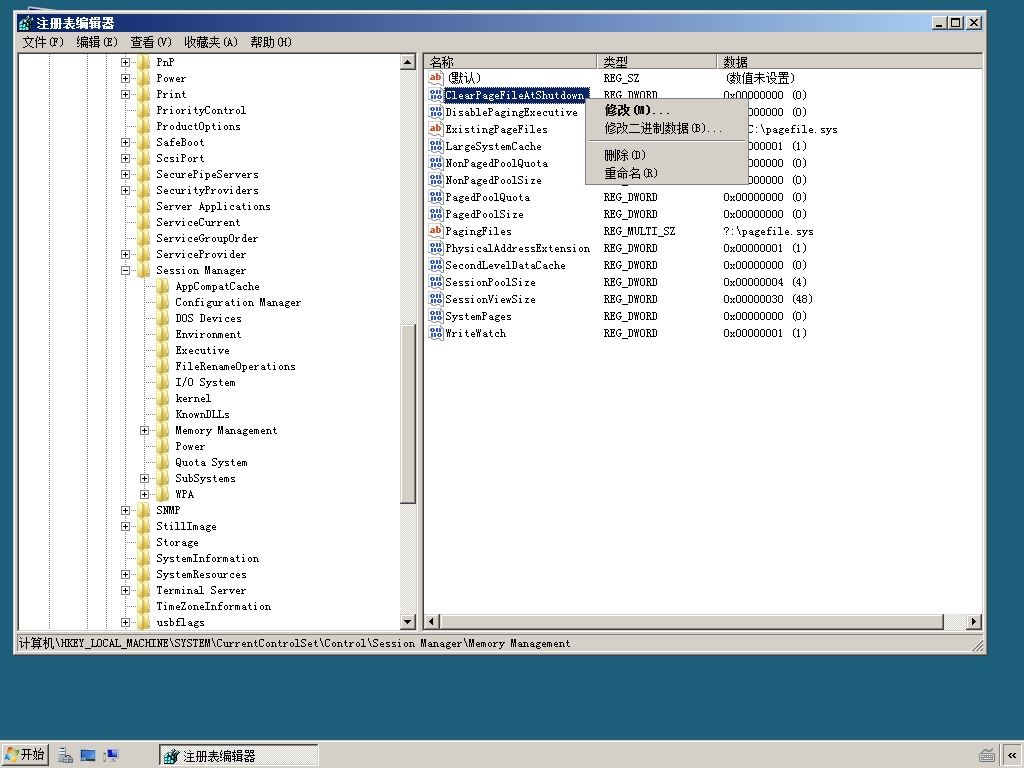This screenshot has height=768, width=1024.
Task: Open the 帮助(H) menu
Action: pyautogui.click(x=270, y=42)
